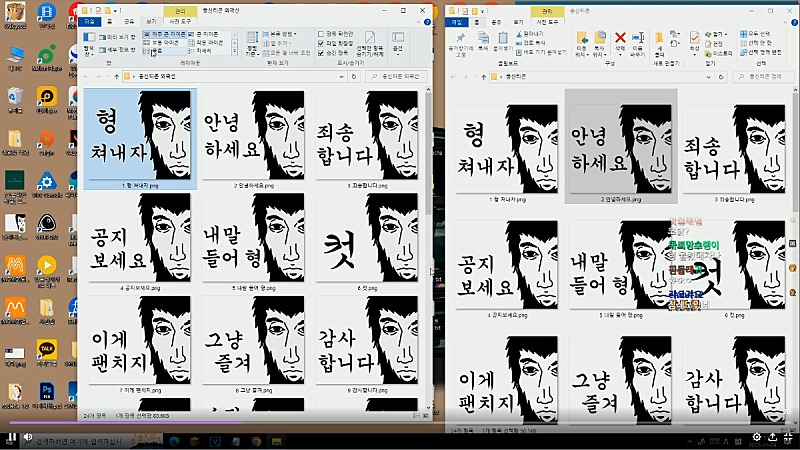Click the Rename icon in right window

point(638,41)
